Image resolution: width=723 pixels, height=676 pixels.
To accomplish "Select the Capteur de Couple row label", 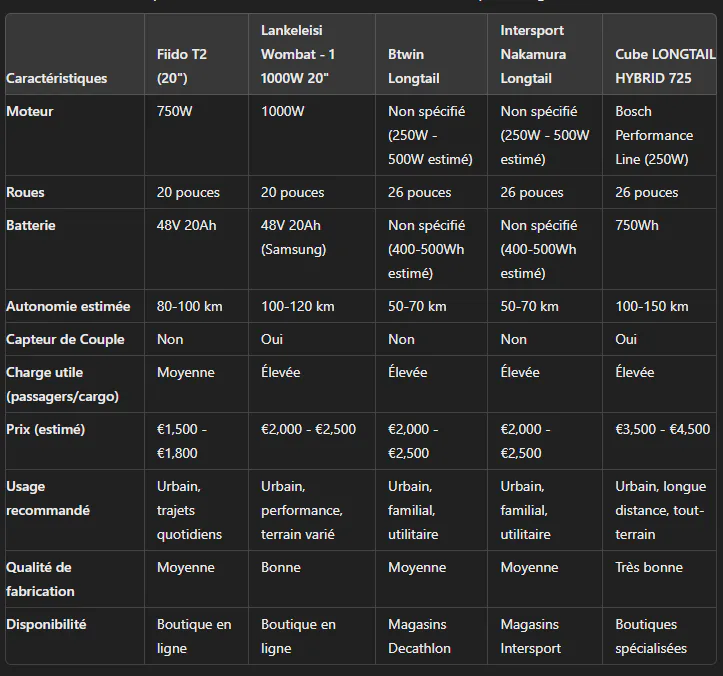I will tap(65, 340).
